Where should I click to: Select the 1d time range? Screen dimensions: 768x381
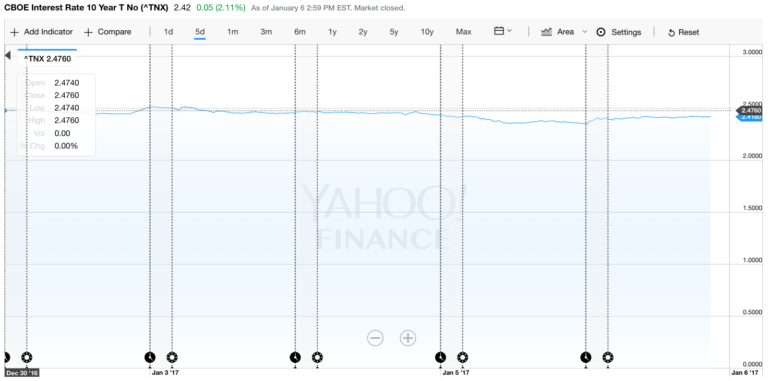tap(168, 32)
